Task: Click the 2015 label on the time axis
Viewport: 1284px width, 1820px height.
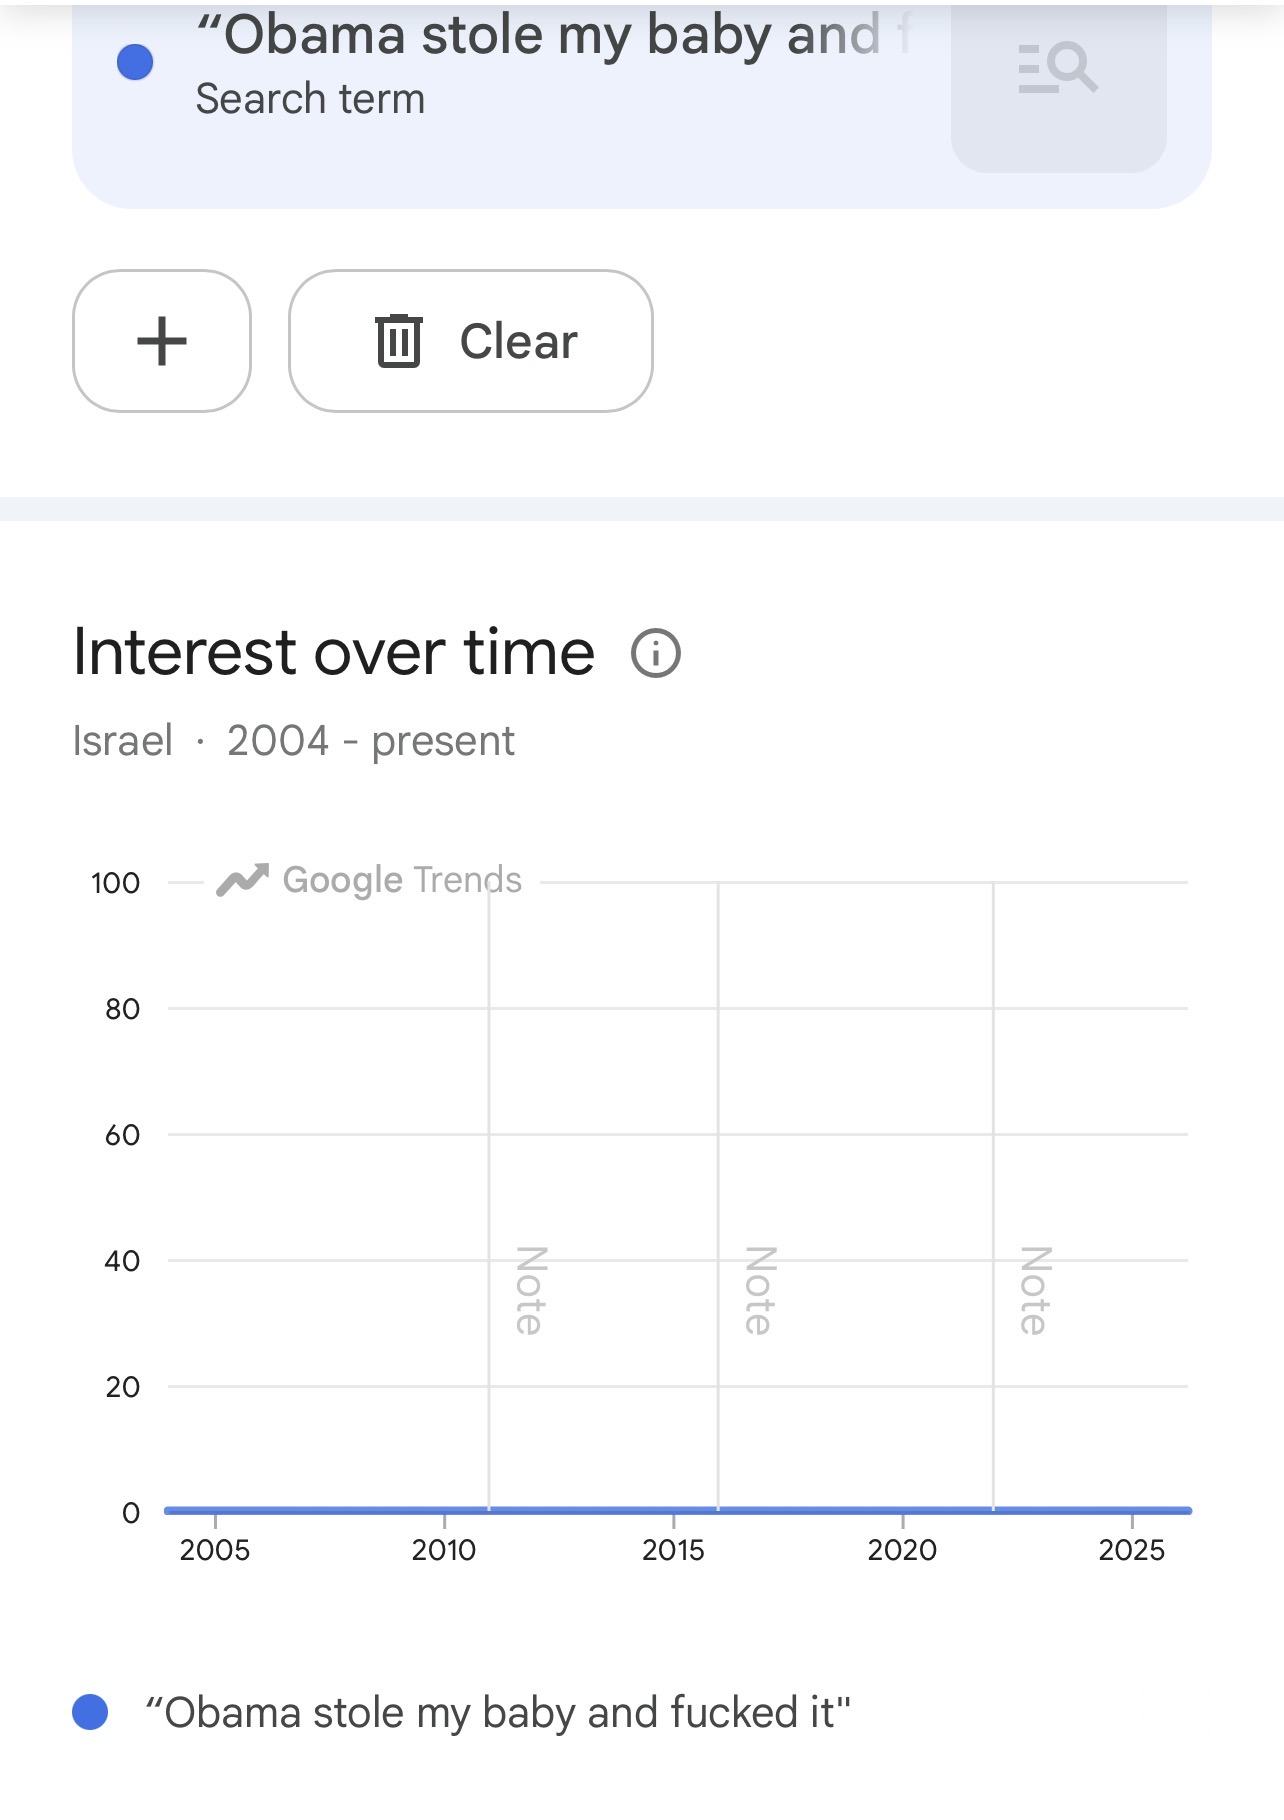Action: click(673, 1550)
